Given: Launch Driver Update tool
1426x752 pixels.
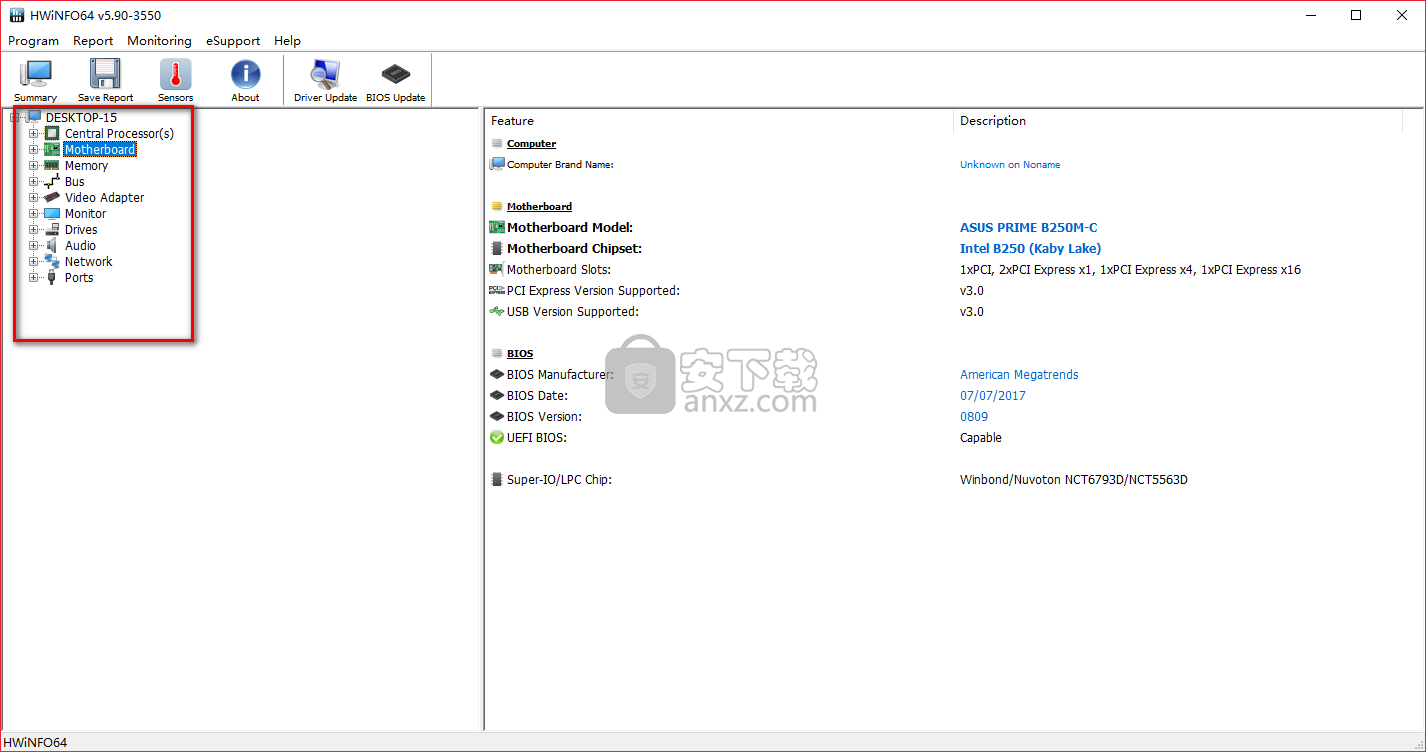Looking at the screenshot, I should tap(325, 74).
